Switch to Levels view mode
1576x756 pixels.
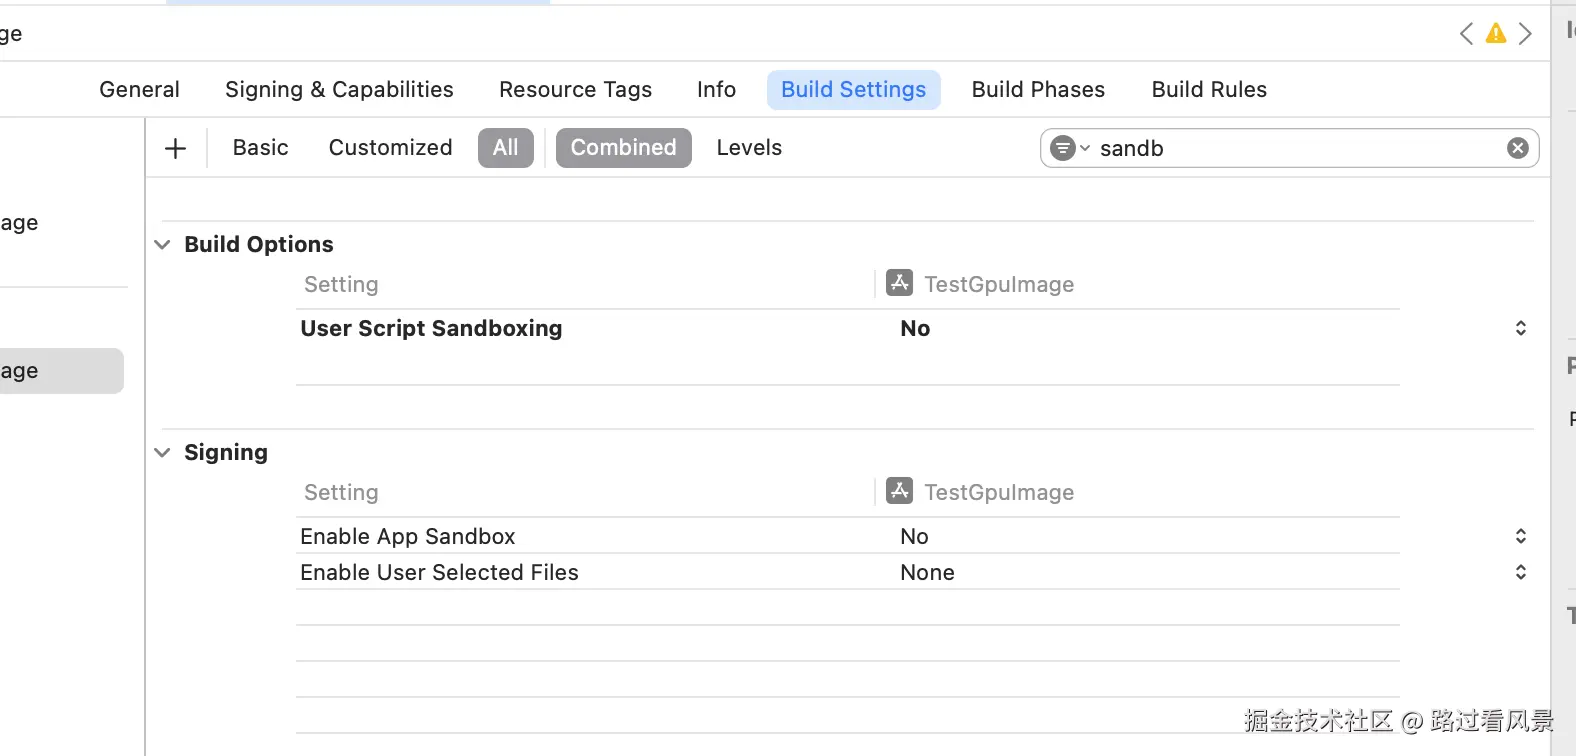pyautogui.click(x=749, y=148)
